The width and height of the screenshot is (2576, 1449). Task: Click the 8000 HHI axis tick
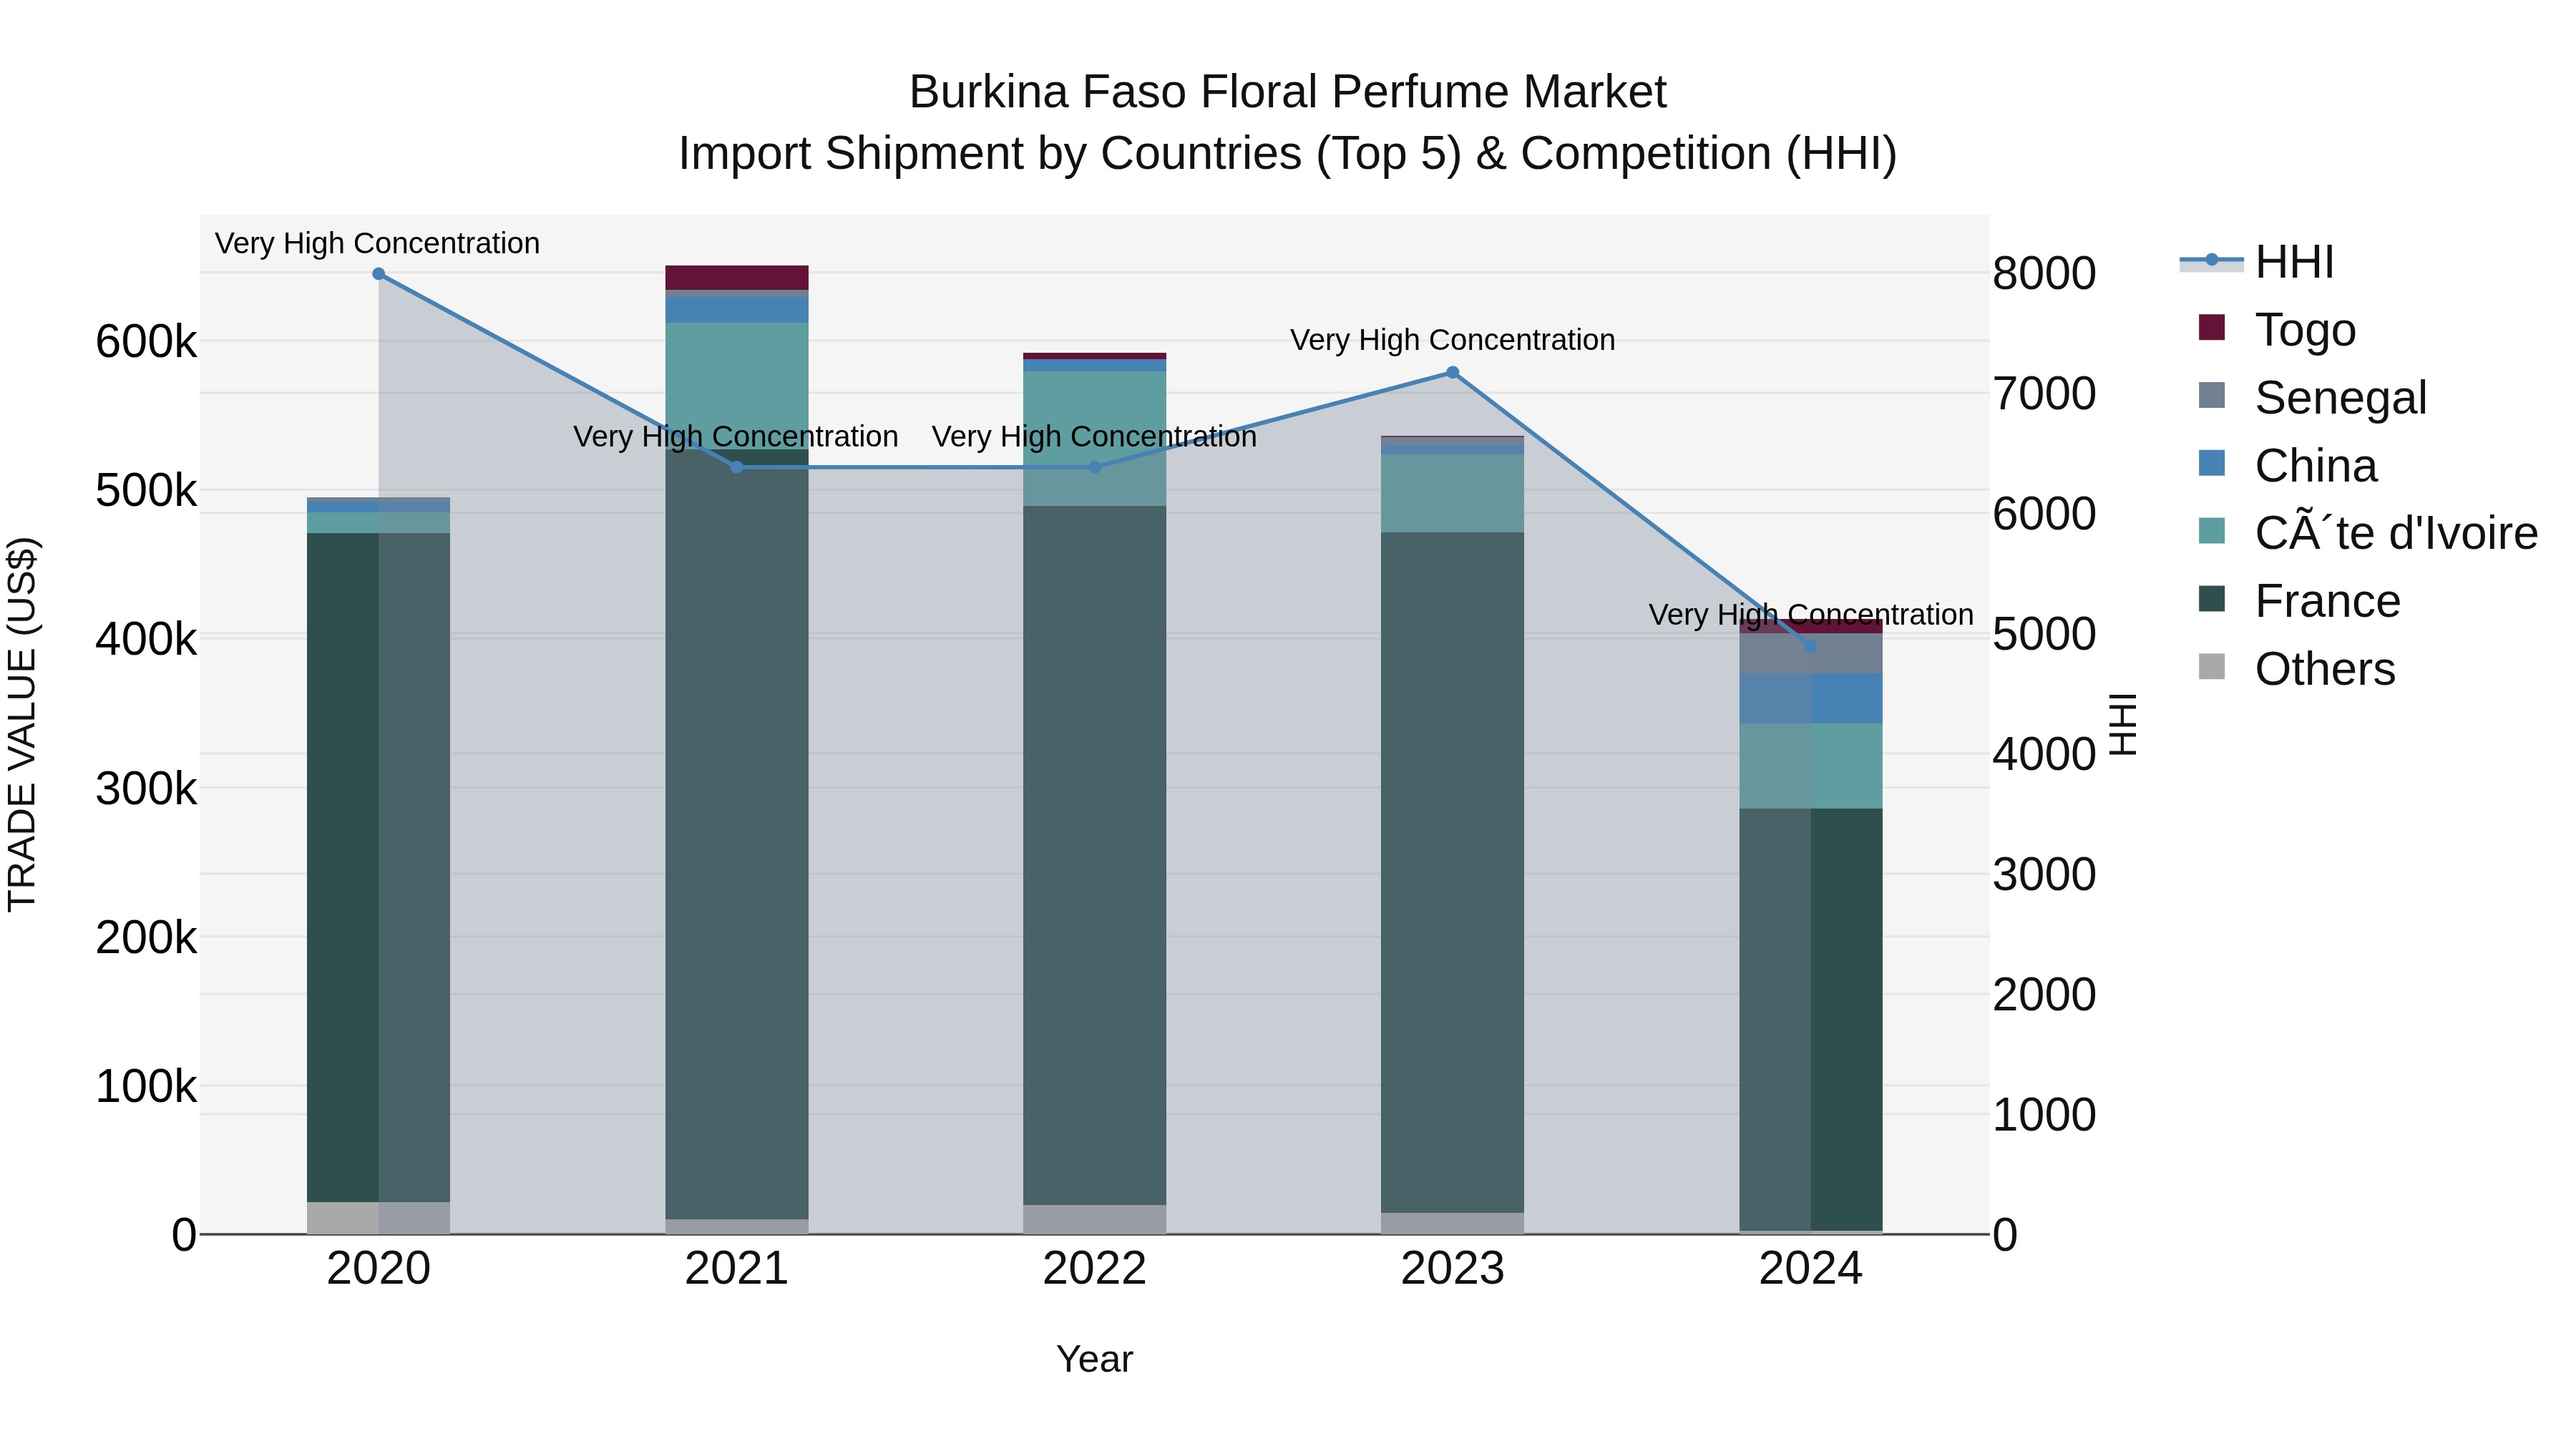(x=2044, y=274)
